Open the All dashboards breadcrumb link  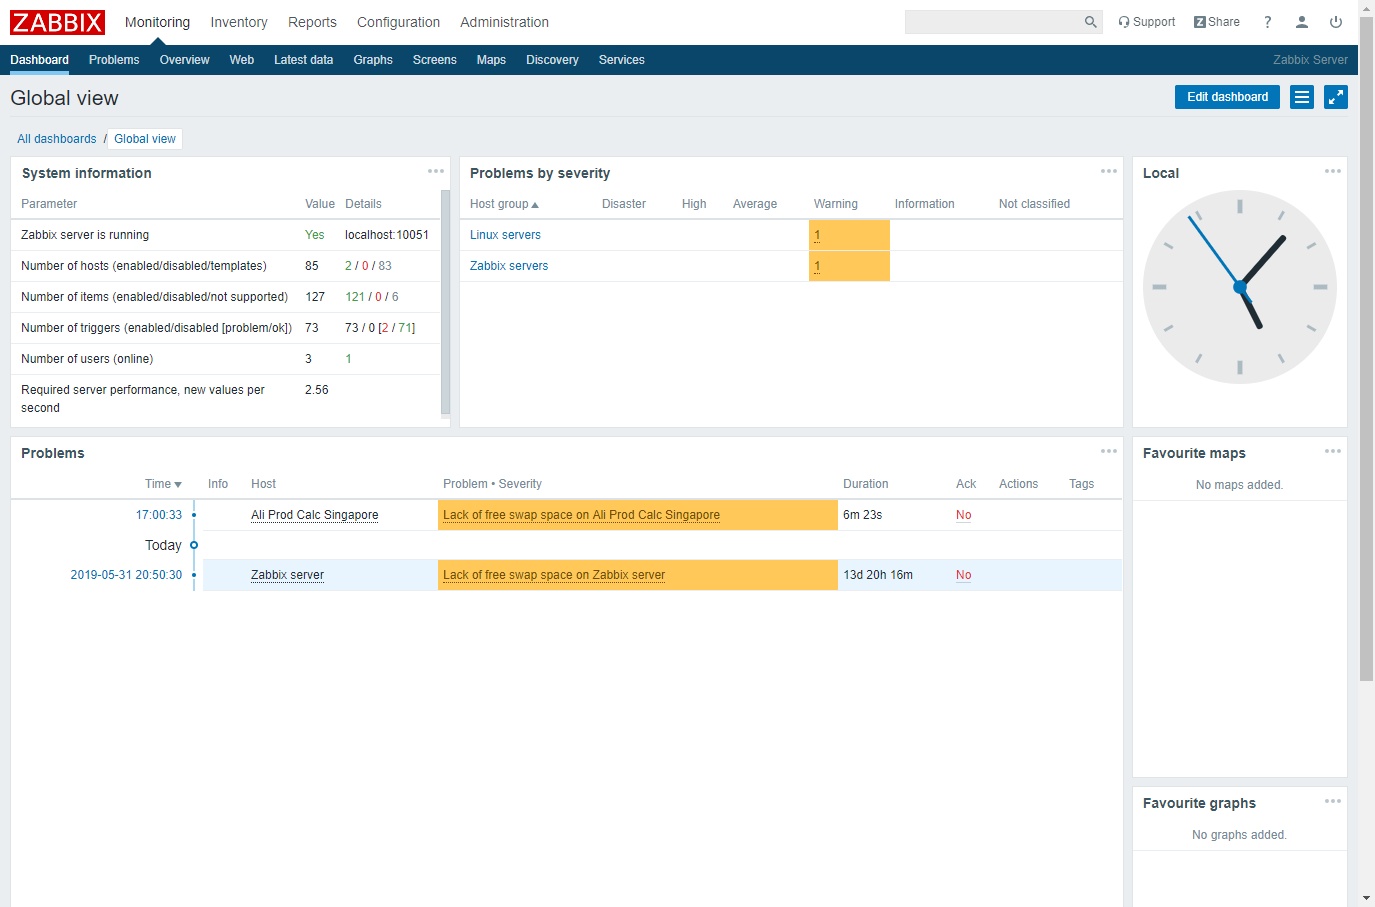tap(57, 139)
